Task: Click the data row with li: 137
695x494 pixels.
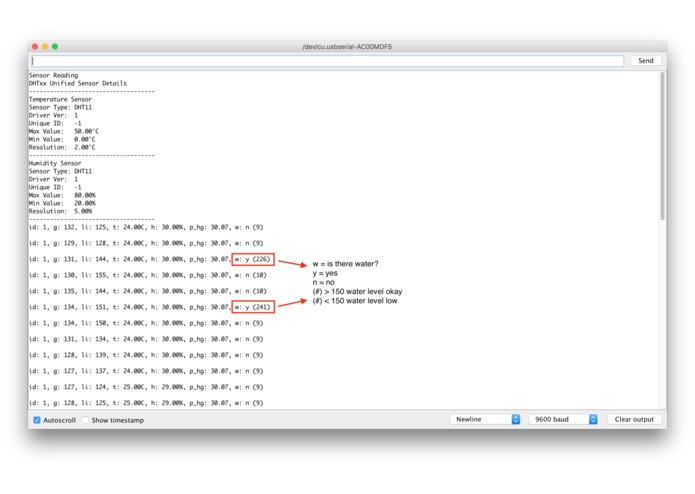Action: [x=146, y=371]
